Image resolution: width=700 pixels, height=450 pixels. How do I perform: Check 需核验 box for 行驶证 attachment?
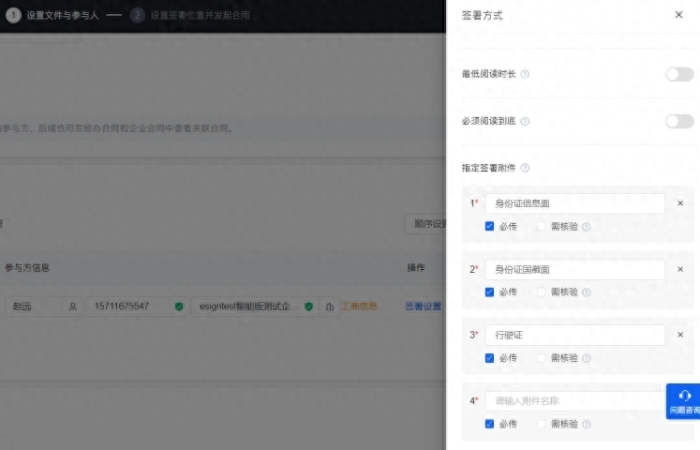541,358
